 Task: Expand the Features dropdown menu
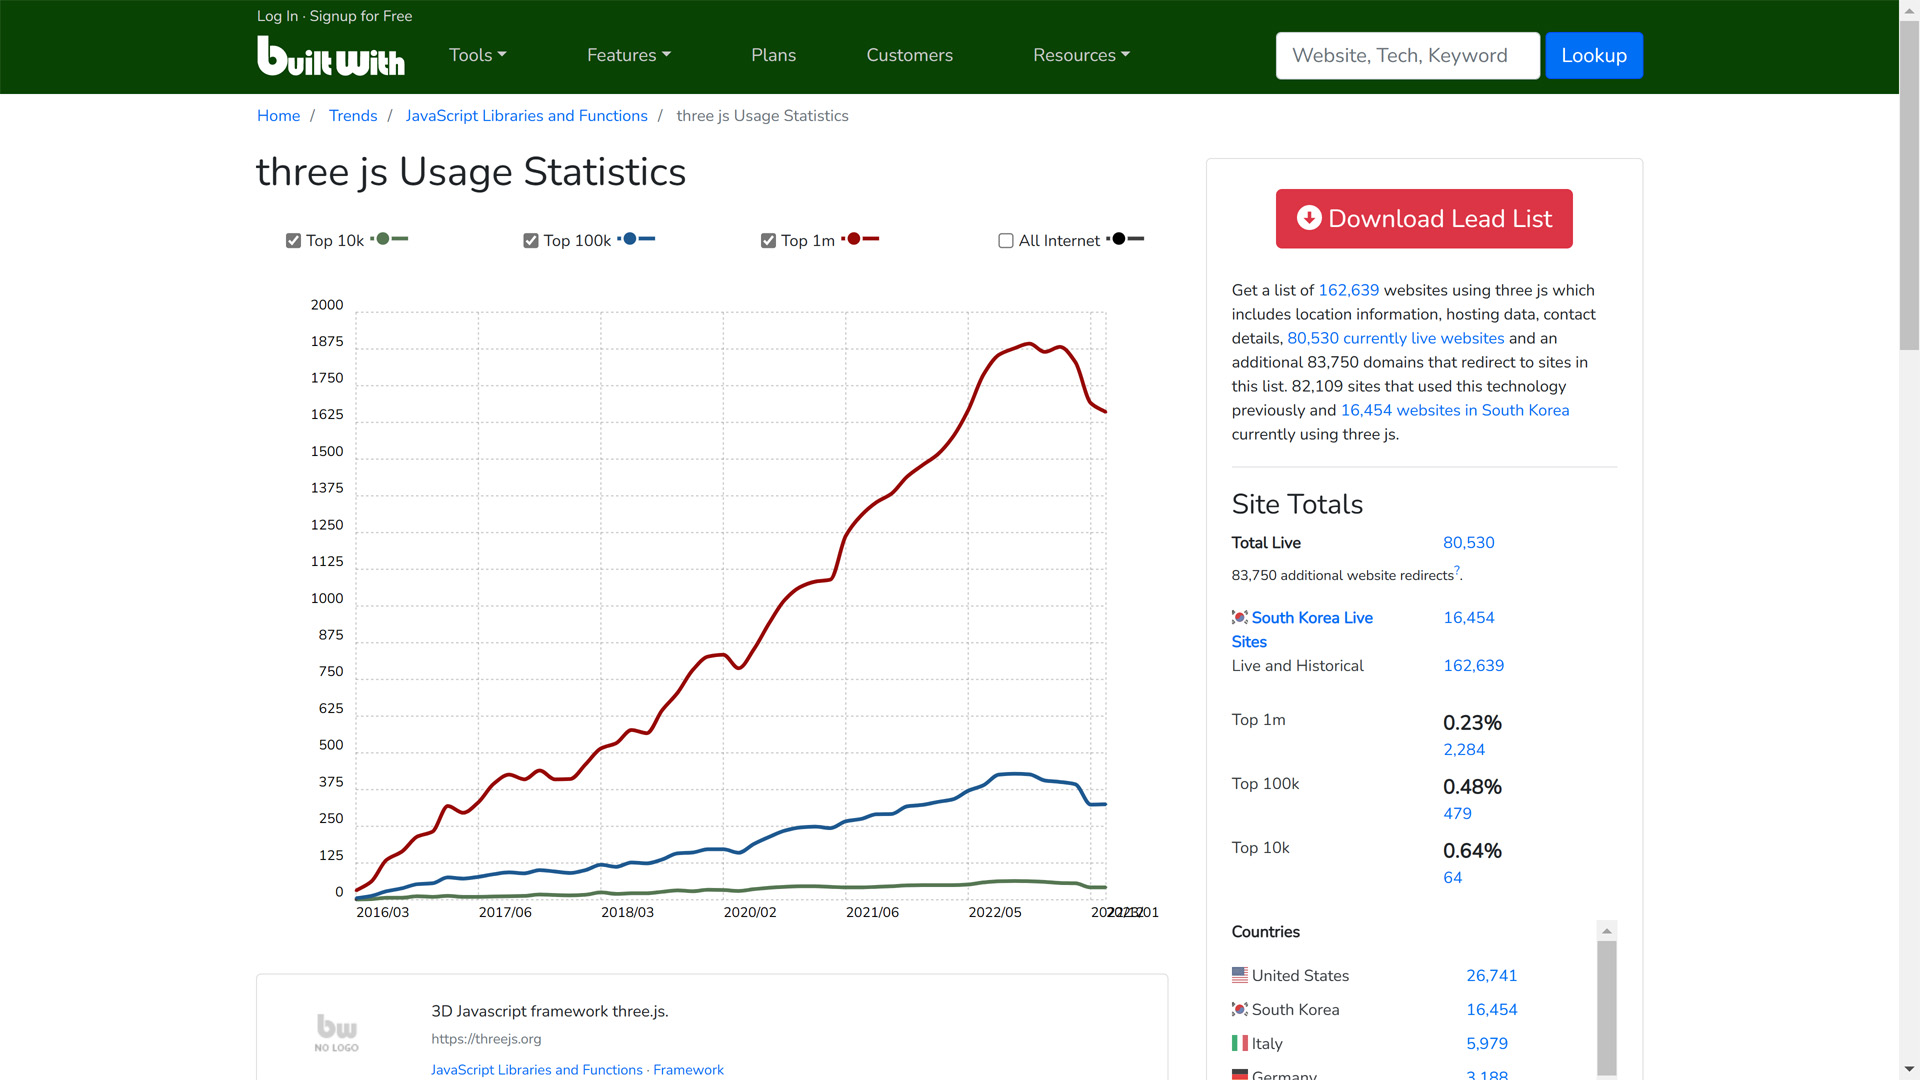pos(628,55)
